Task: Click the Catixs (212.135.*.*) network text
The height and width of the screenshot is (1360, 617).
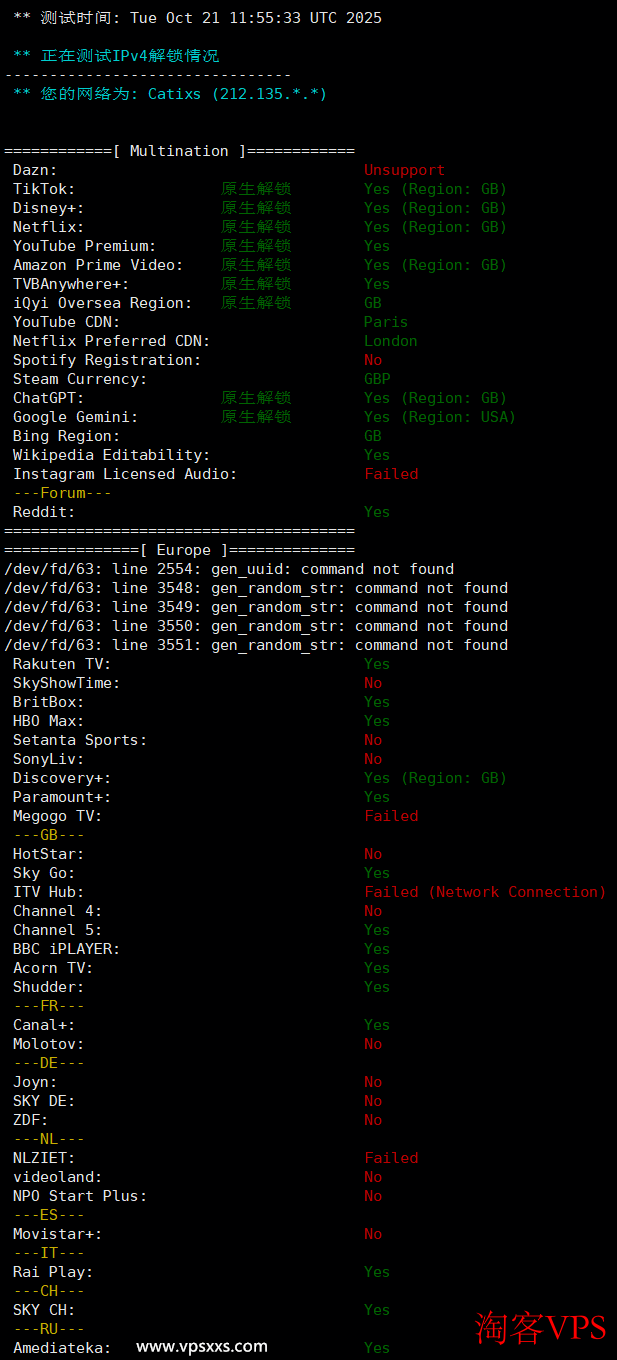Action: point(237,94)
